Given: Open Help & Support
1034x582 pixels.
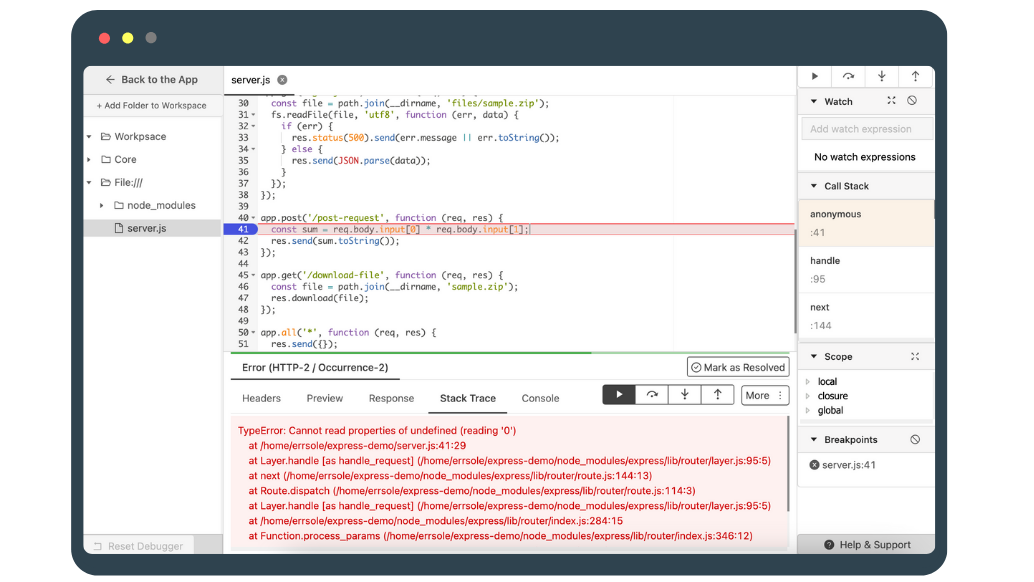Looking at the screenshot, I should (x=867, y=545).
